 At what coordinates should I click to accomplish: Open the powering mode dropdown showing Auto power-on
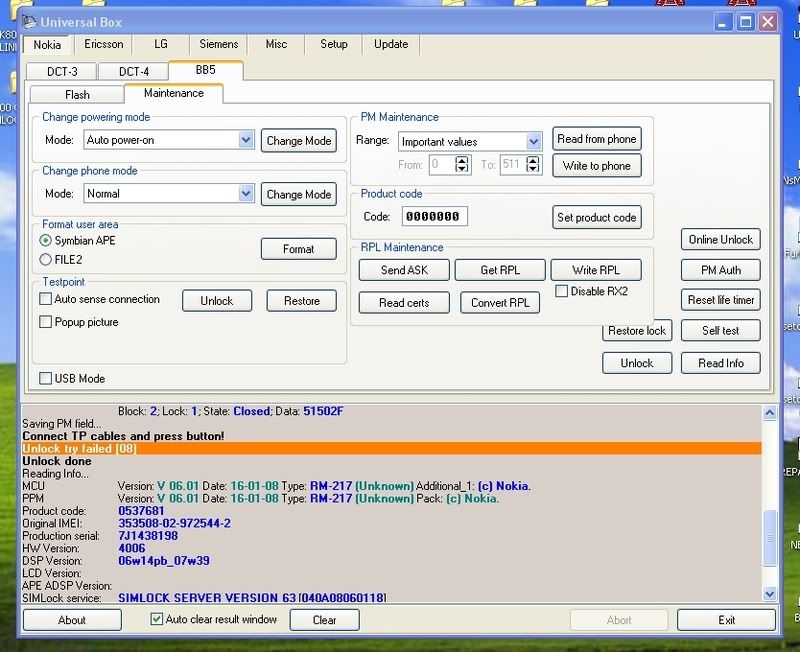point(168,140)
